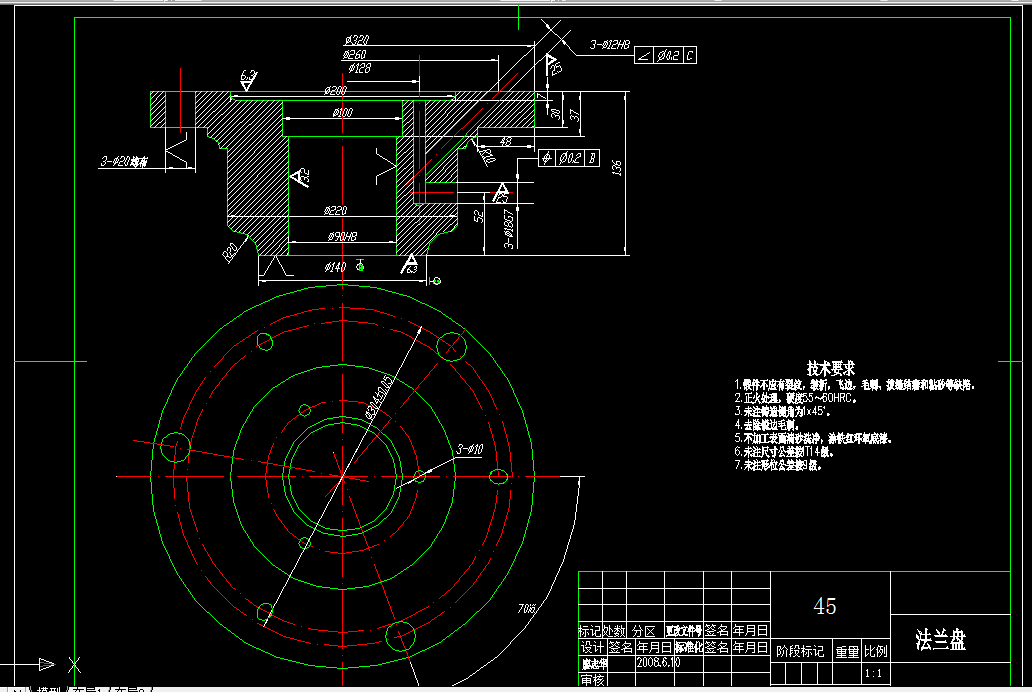Viewport: 1032px width, 692px height.
Task: Click the 审核 title block cell
Action: (592, 679)
